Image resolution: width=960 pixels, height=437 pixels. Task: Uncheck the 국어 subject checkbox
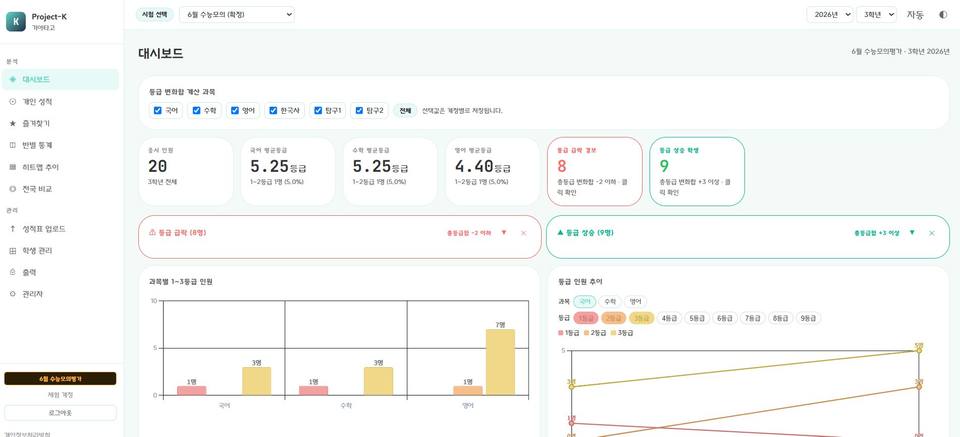(x=157, y=111)
